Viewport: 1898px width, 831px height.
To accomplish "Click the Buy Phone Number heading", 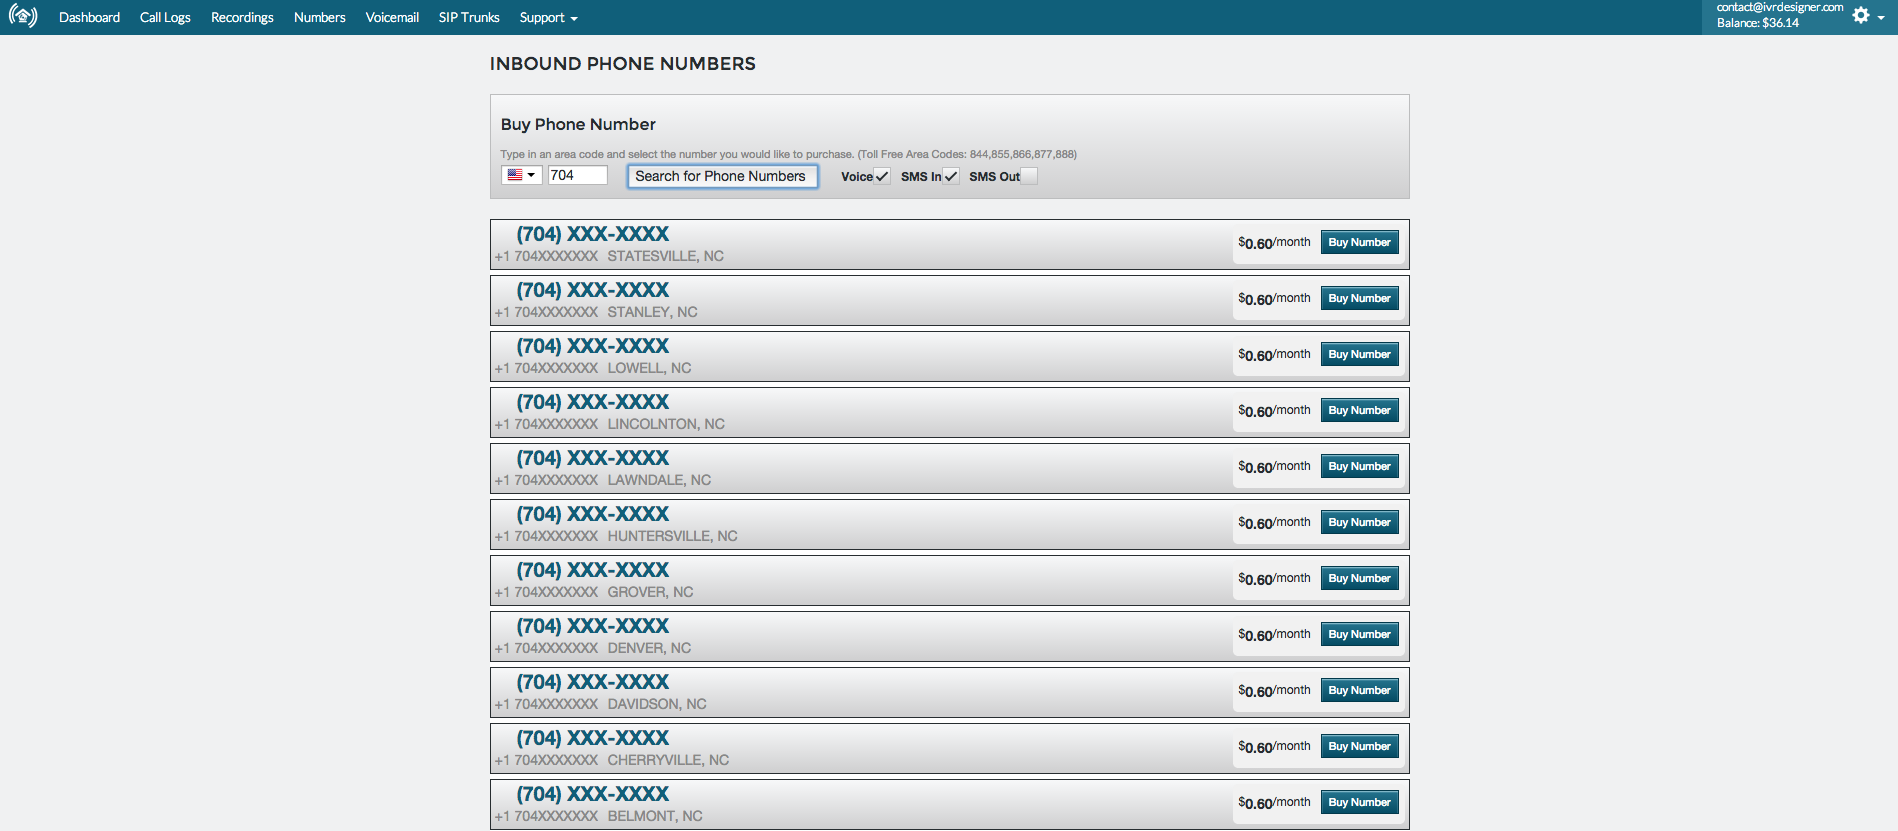I will (578, 124).
